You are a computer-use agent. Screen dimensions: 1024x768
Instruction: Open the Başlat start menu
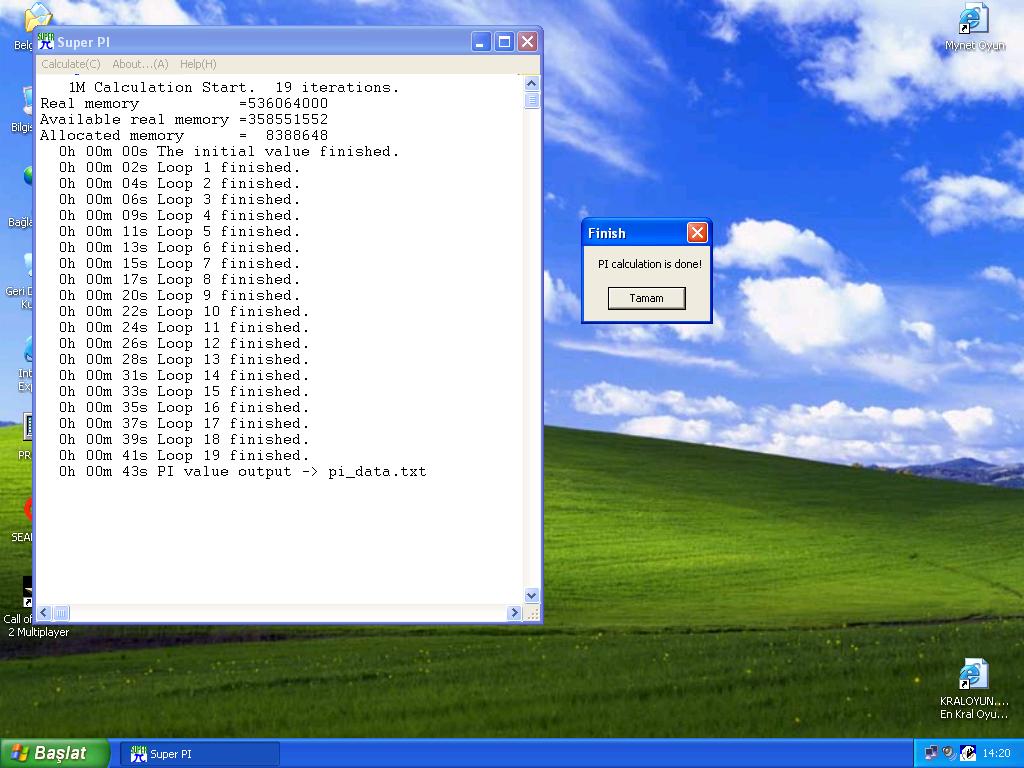pos(55,753)
